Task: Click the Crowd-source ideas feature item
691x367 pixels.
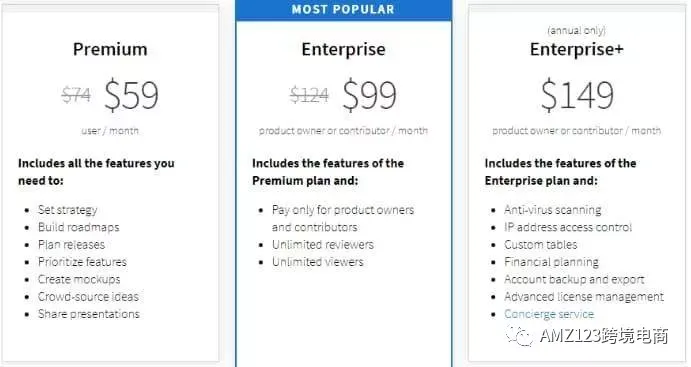Action: click(88, 297)
